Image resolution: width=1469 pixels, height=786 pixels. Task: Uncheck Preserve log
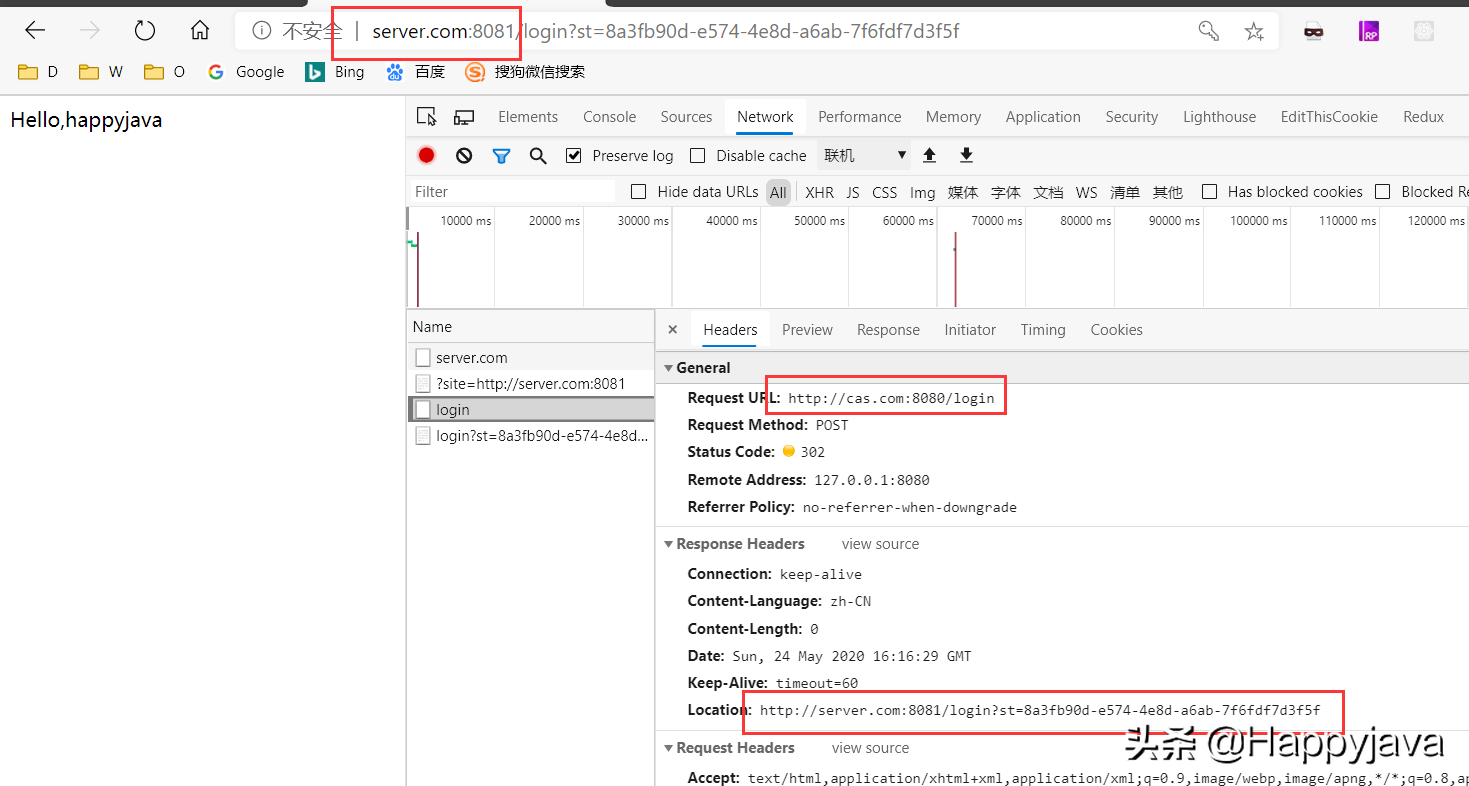pyautogui.click(x=573, y=155)
